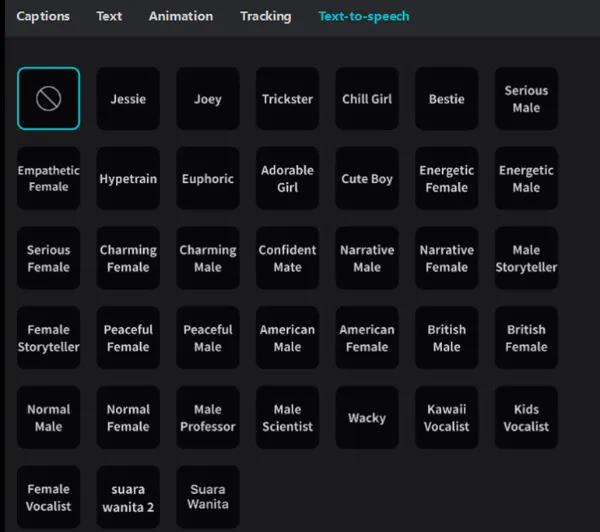This screenshot has height=532, width=600.
Task: Select the no-voice (none) option tile
Action: click(x=49, y=99)
